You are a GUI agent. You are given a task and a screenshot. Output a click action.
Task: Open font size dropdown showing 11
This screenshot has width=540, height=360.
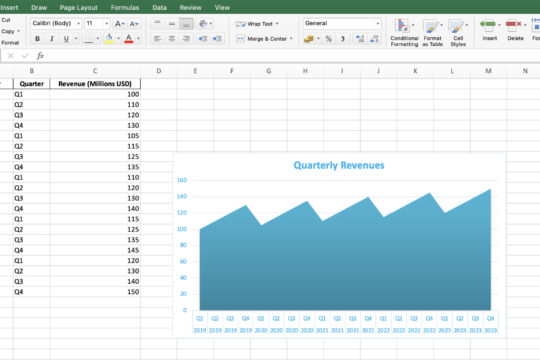(x=106, y=23)
